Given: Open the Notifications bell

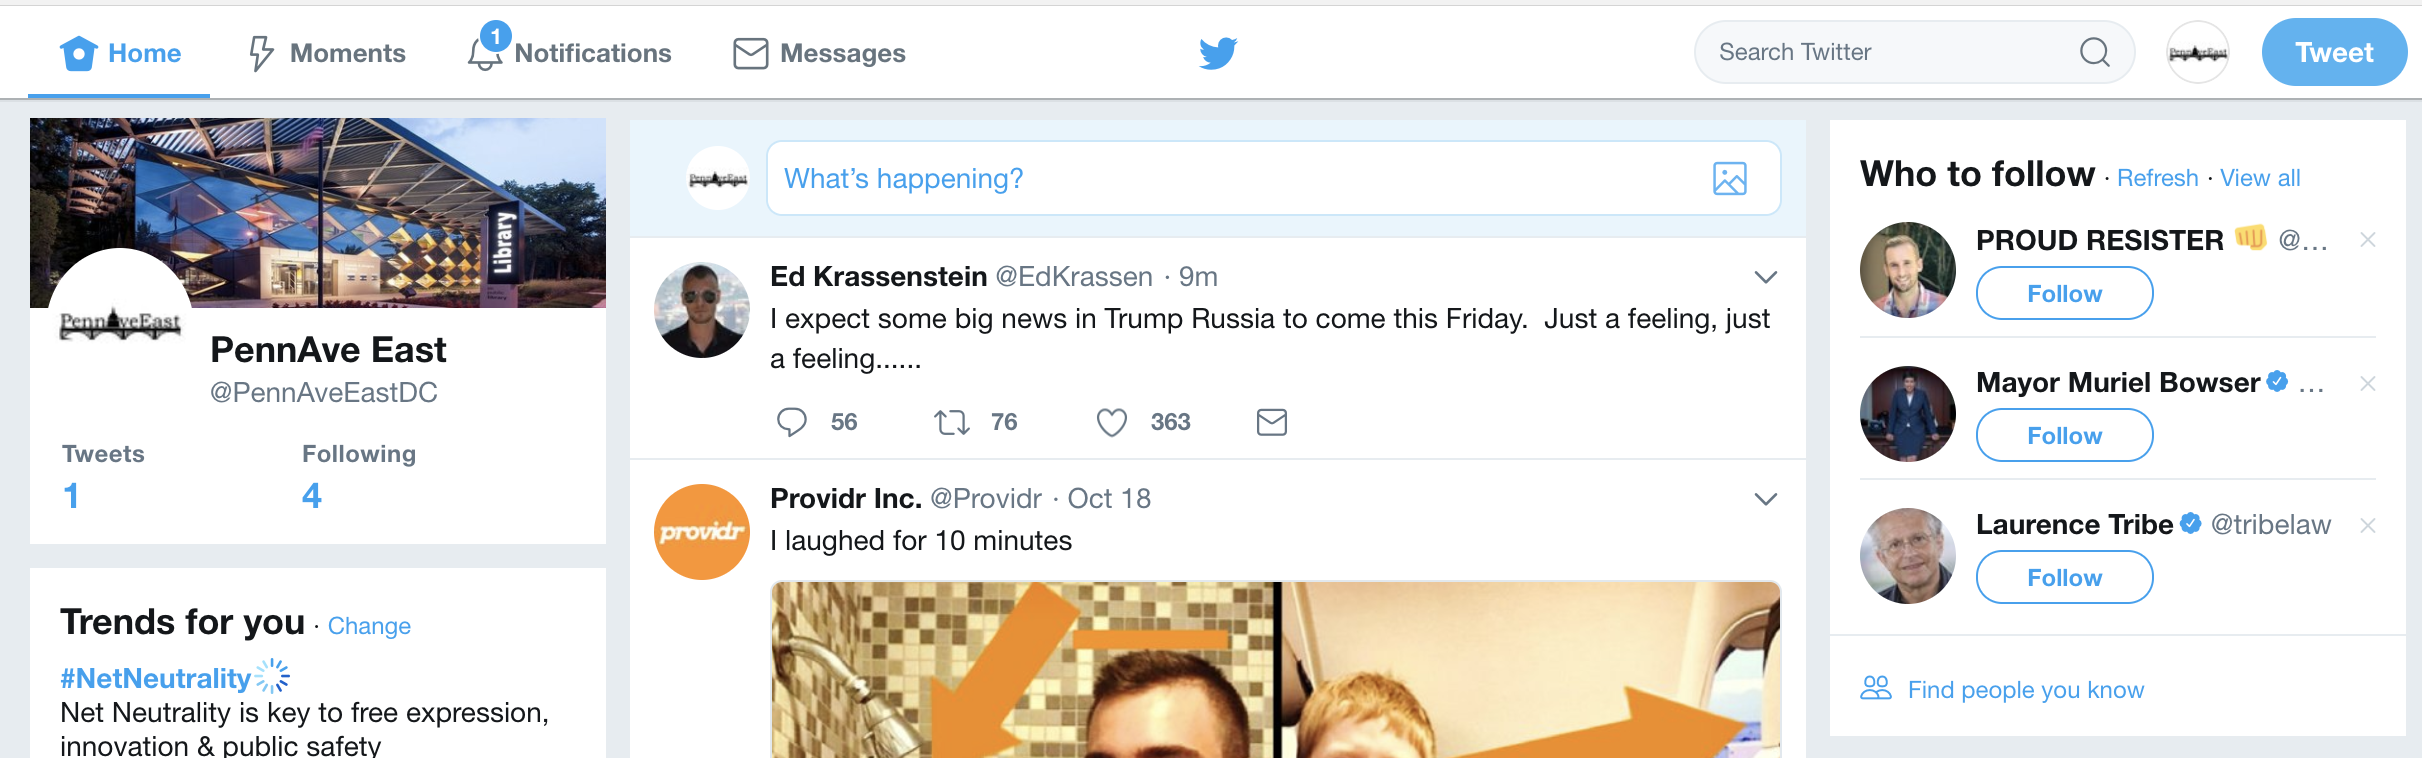Looking at the screenshot, I should (x=486, y=52).
